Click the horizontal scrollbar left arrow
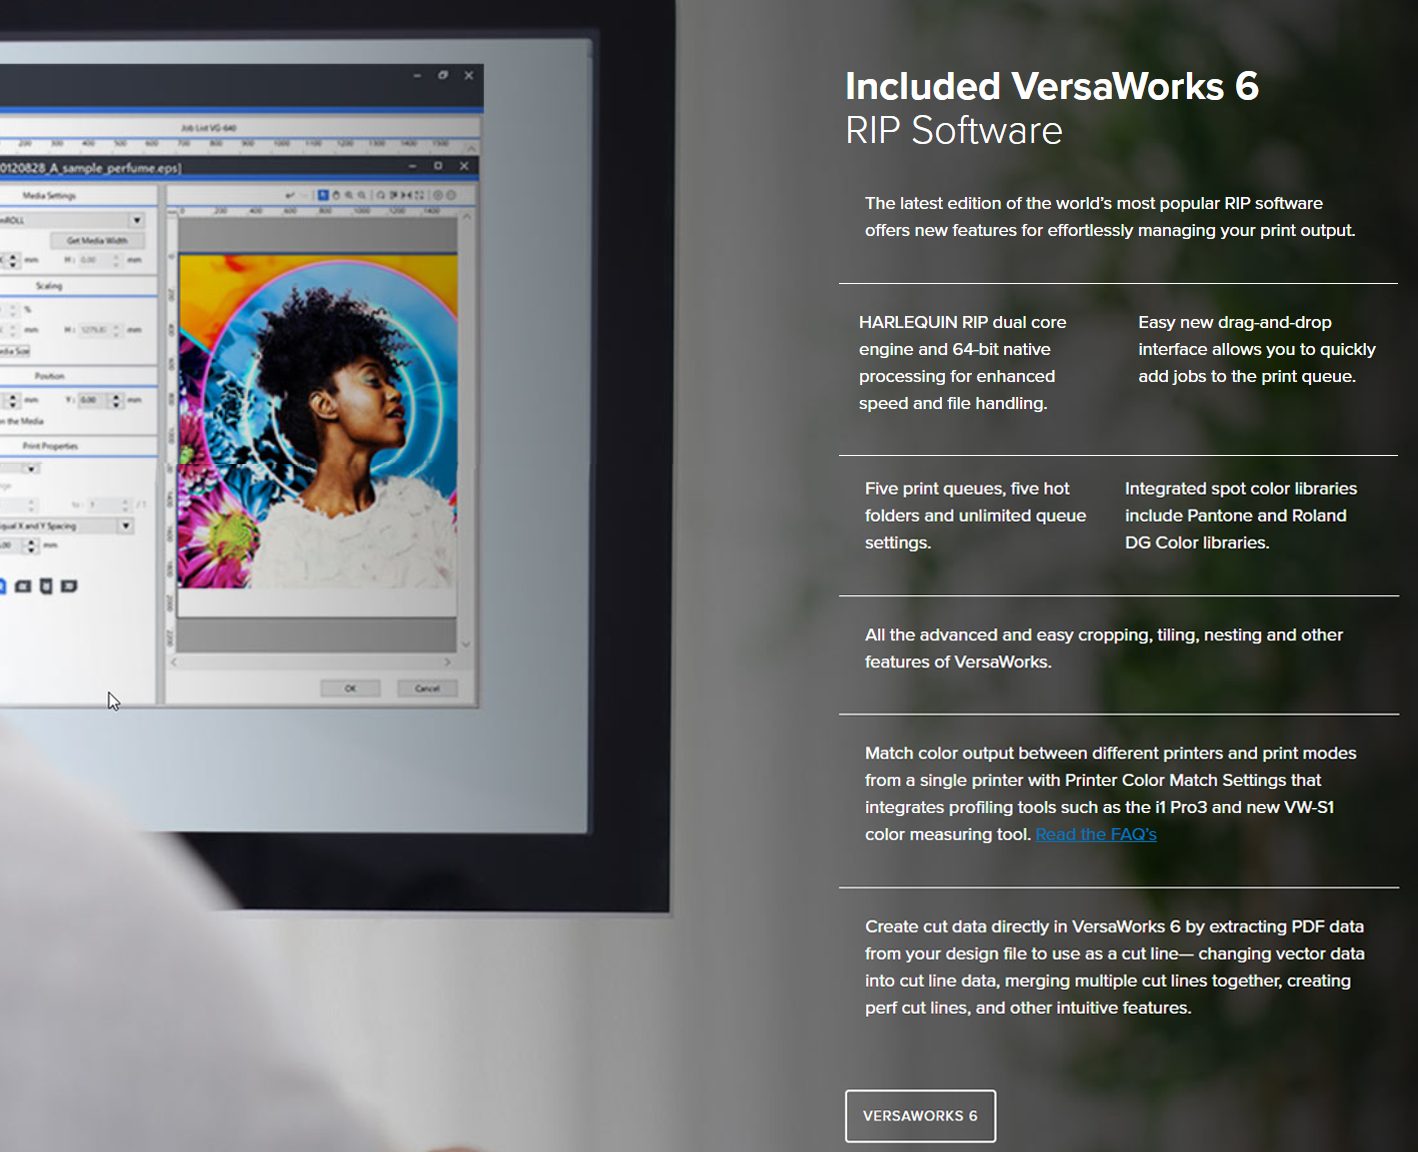The width and height of the screenshot is (1418, 1152). click(174, 662)
